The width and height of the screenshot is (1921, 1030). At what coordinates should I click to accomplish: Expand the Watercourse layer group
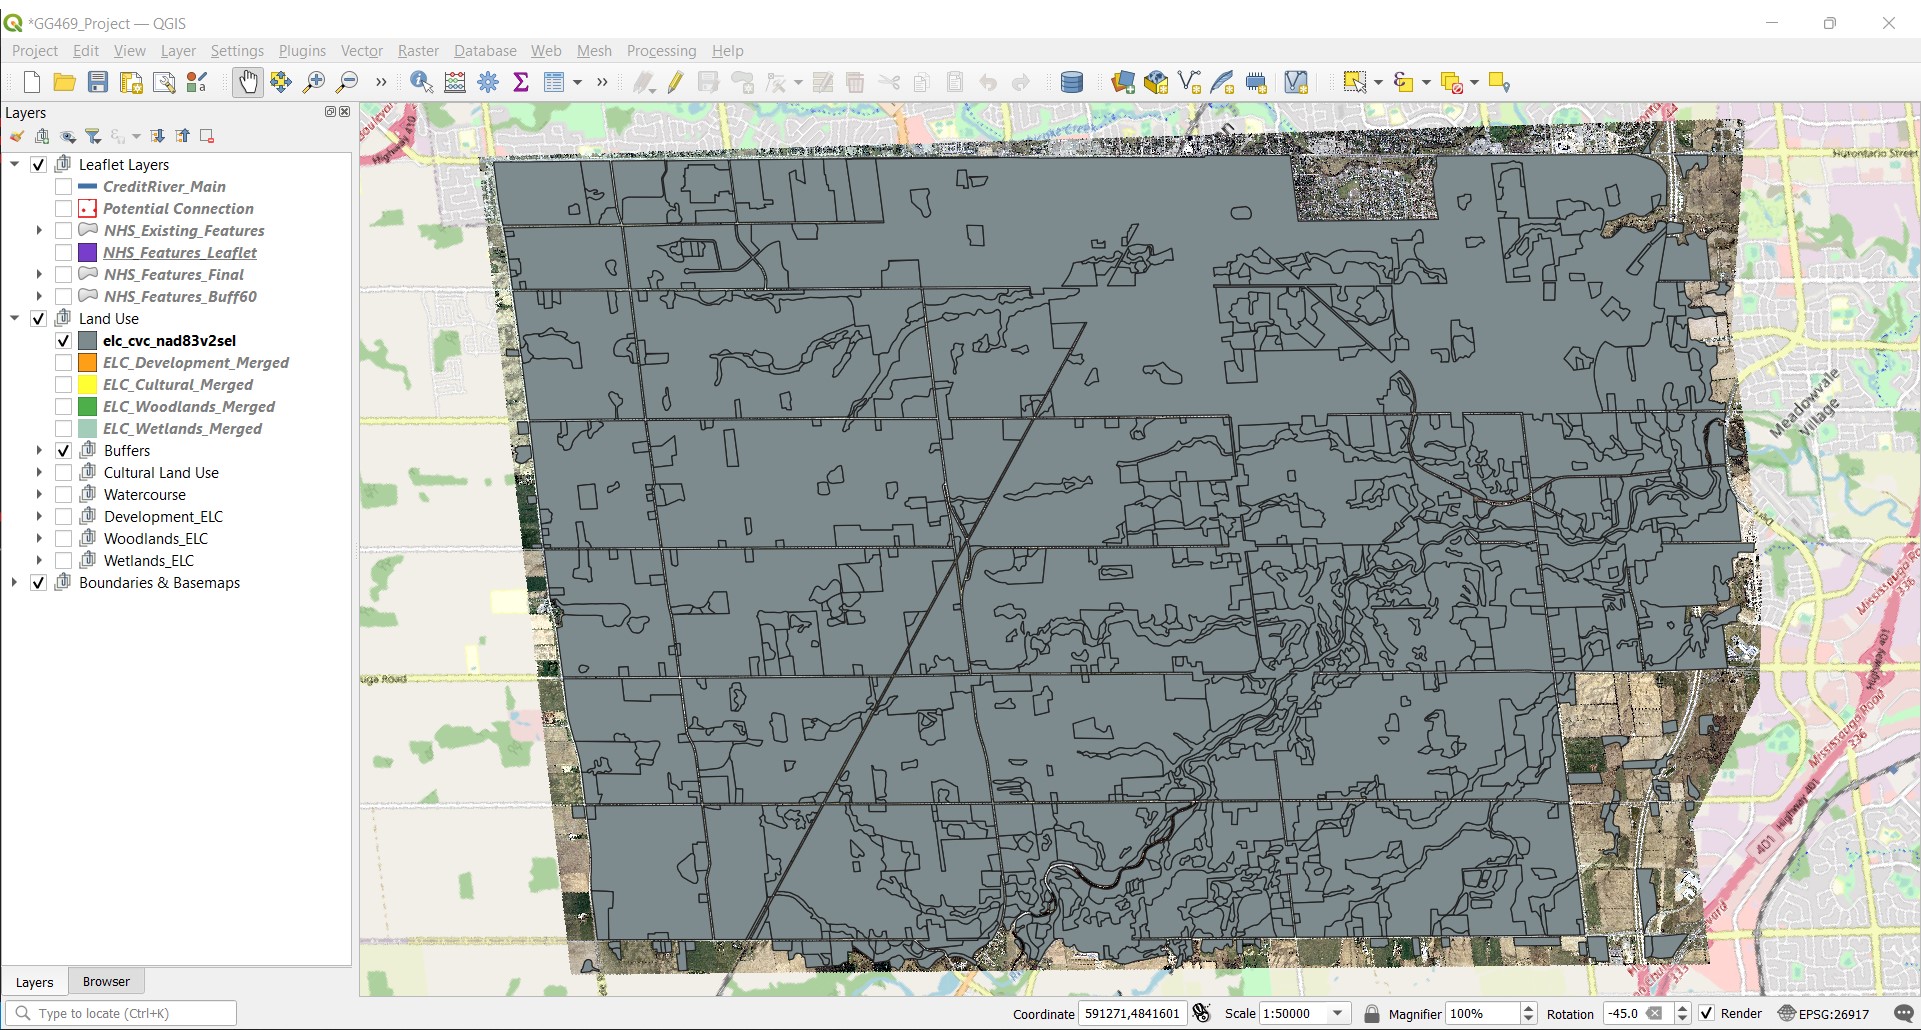(x=39, y=495)
